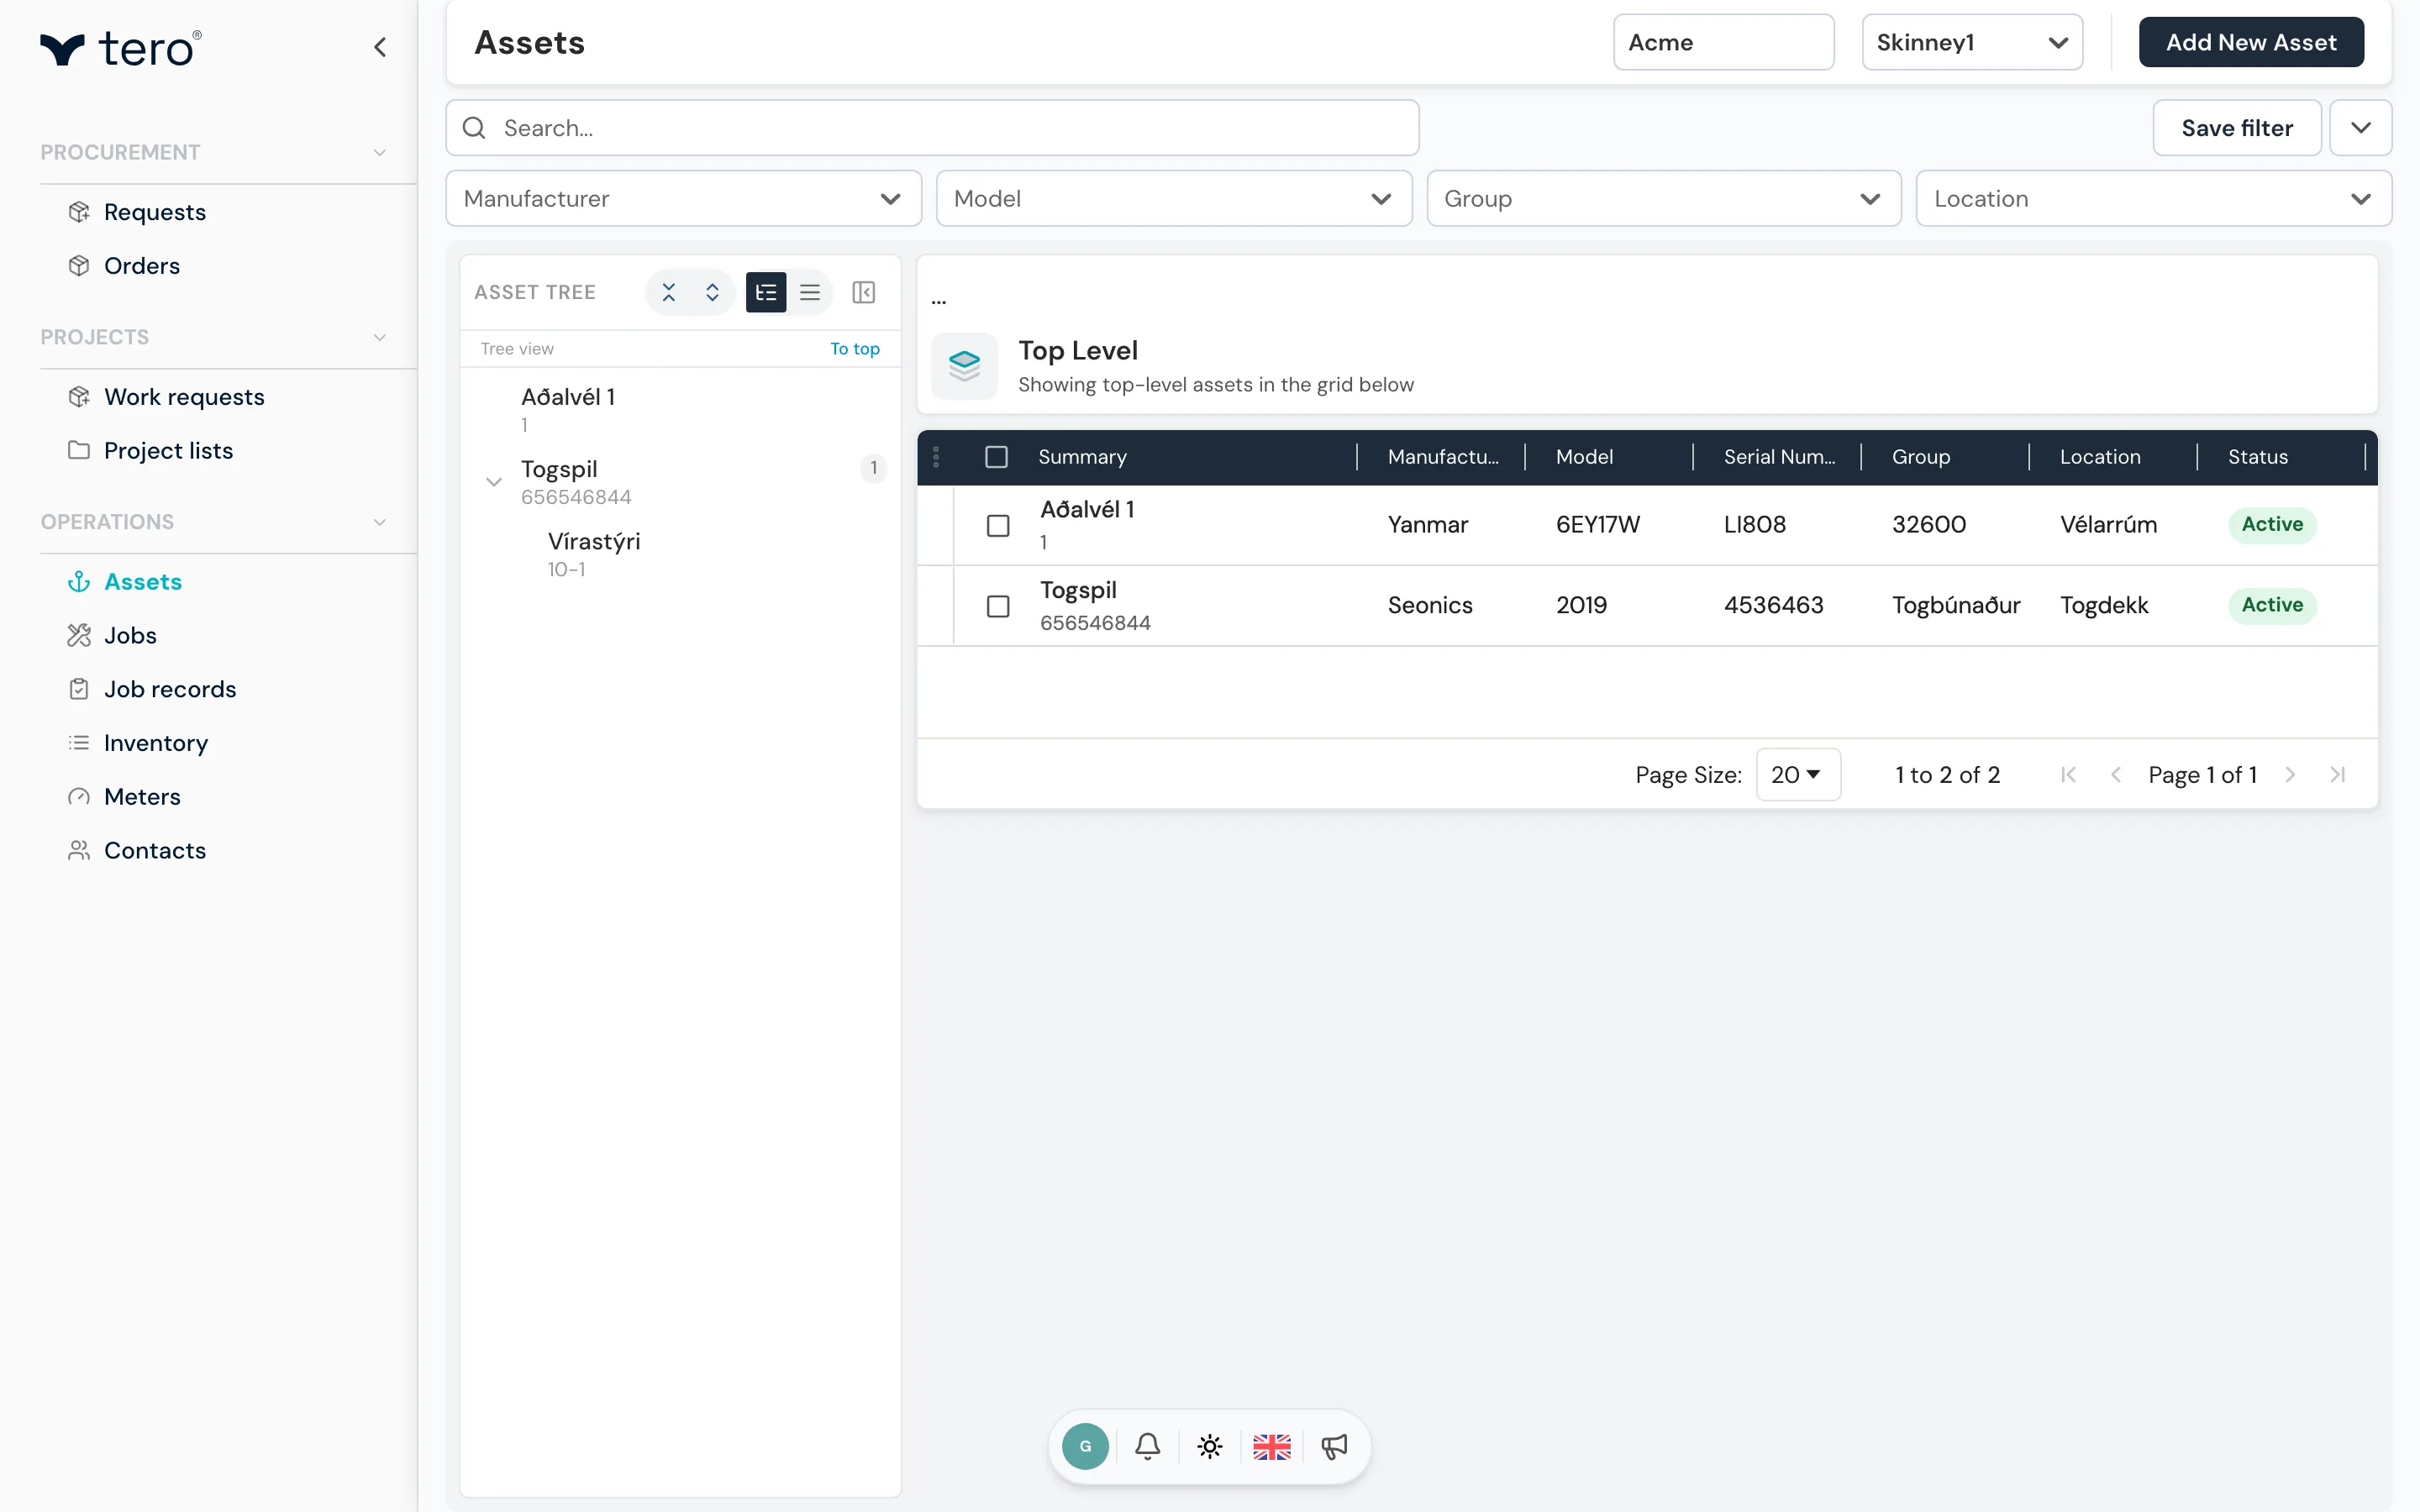Open the Save filter options arrow

tap(2360, 127)
